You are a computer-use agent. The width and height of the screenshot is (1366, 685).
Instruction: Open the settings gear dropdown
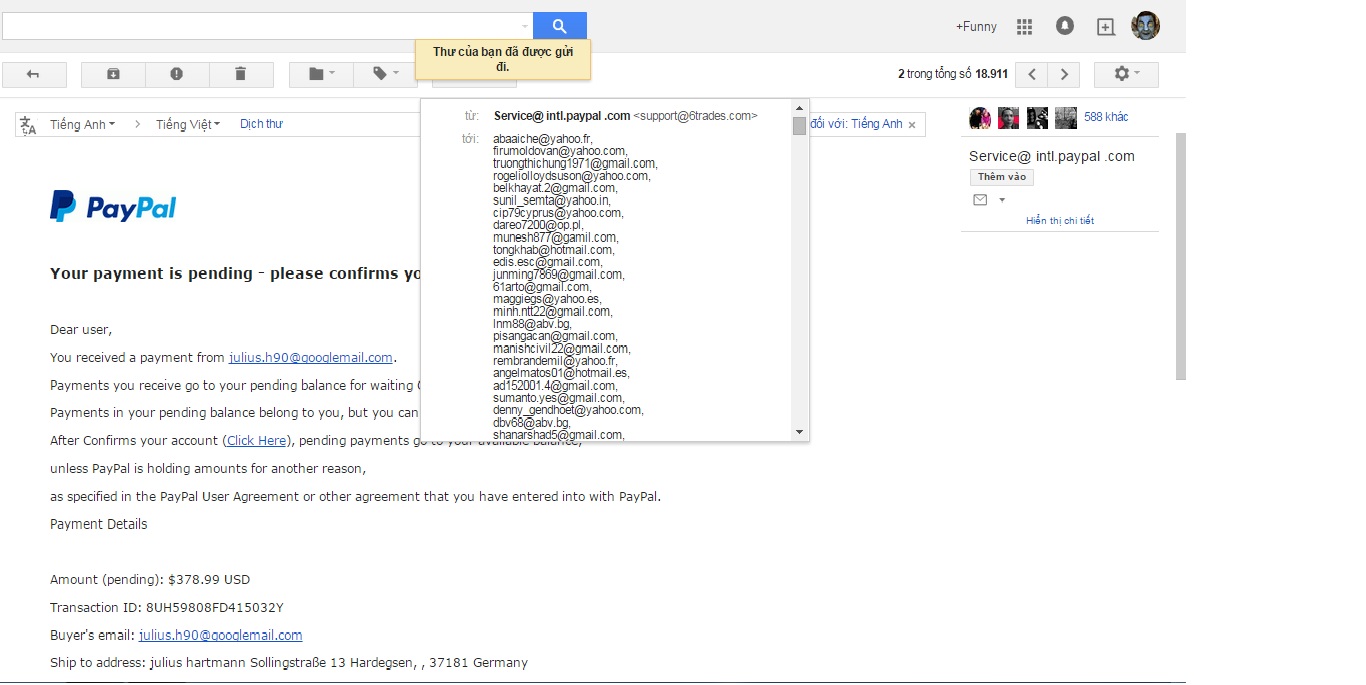pyautogui.click(x=1126, y=74)
